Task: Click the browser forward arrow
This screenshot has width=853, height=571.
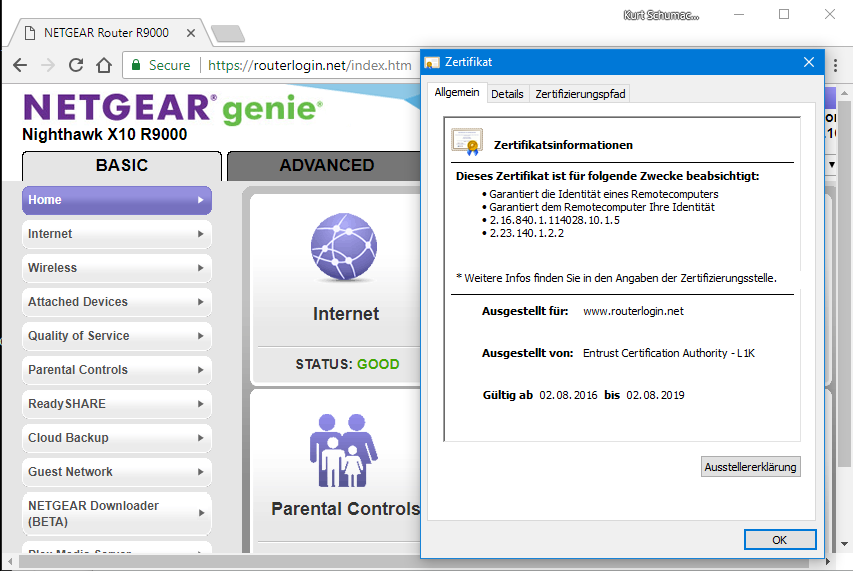Action: coord(48,65)
